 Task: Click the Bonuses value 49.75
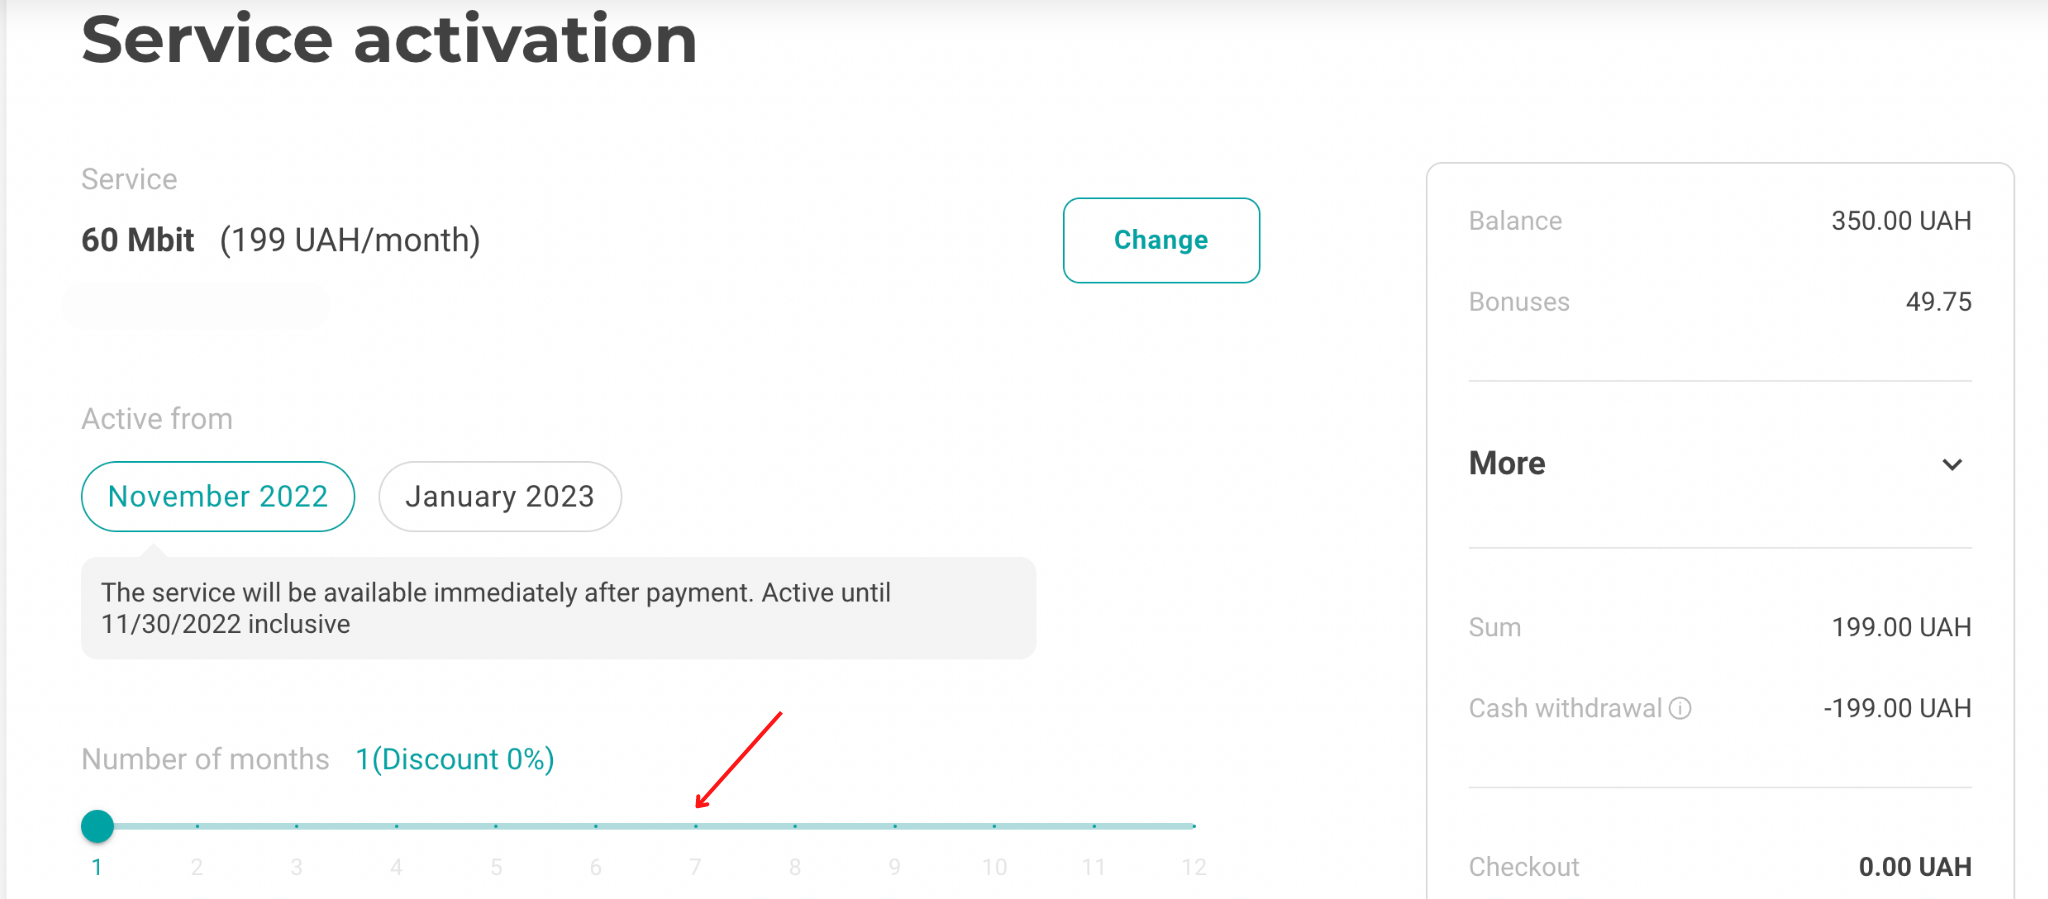[x=1938, y=302]
